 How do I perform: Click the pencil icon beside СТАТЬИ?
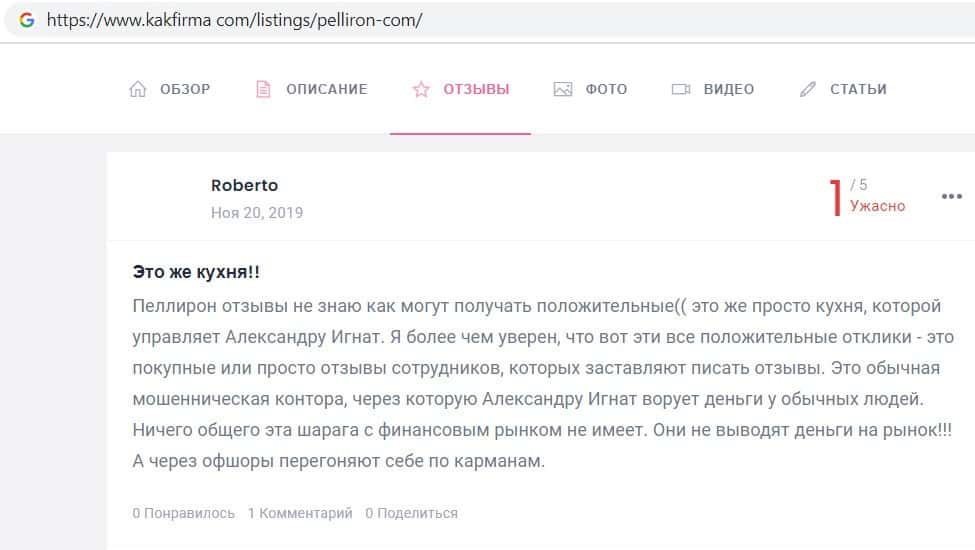tap(808, 89)
